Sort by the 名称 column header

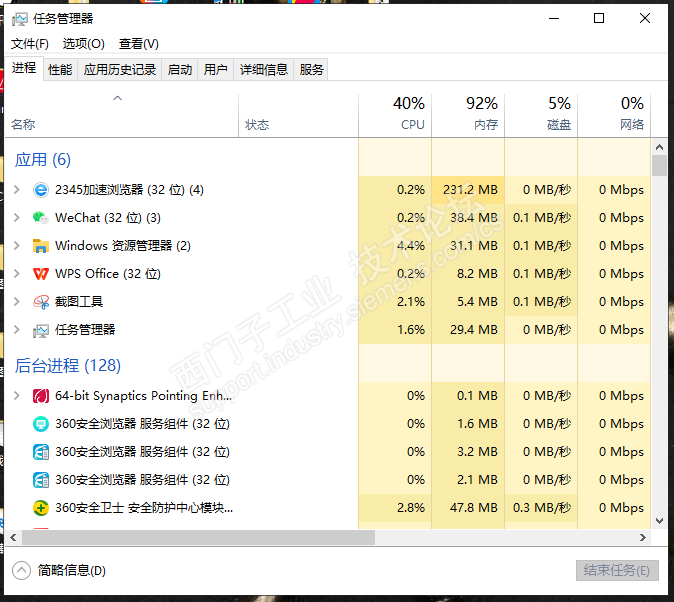coord(122,115)
